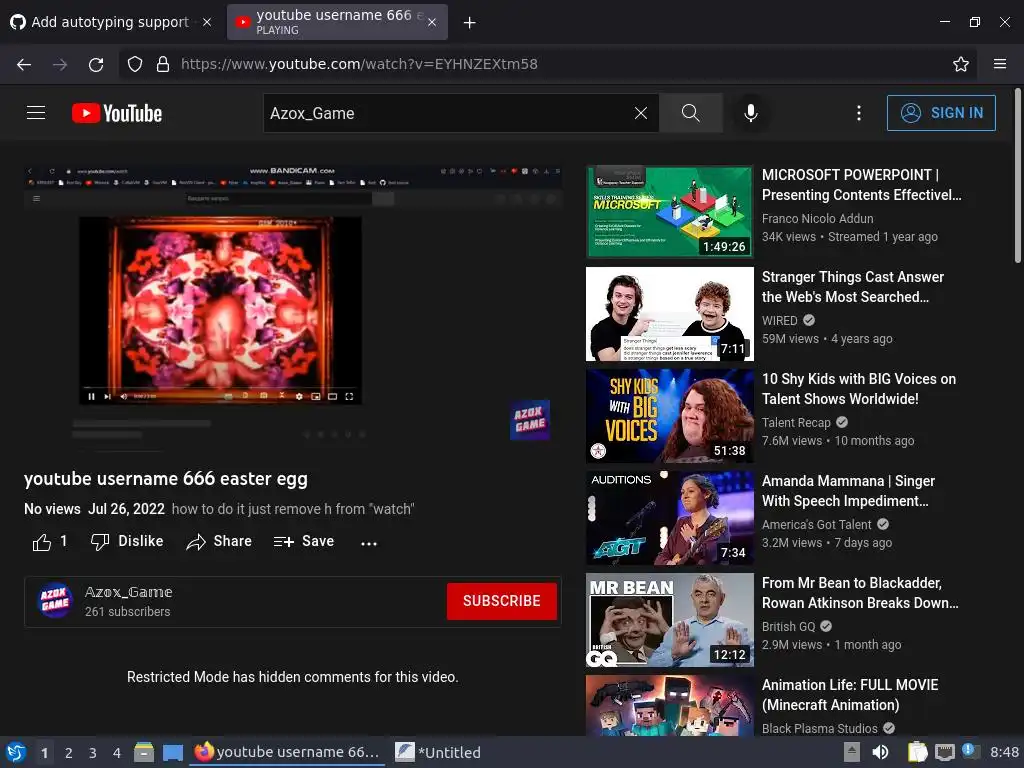Click the SIGN IN button
This screenshot has width=1024, height=768.
tap(941, 113)
